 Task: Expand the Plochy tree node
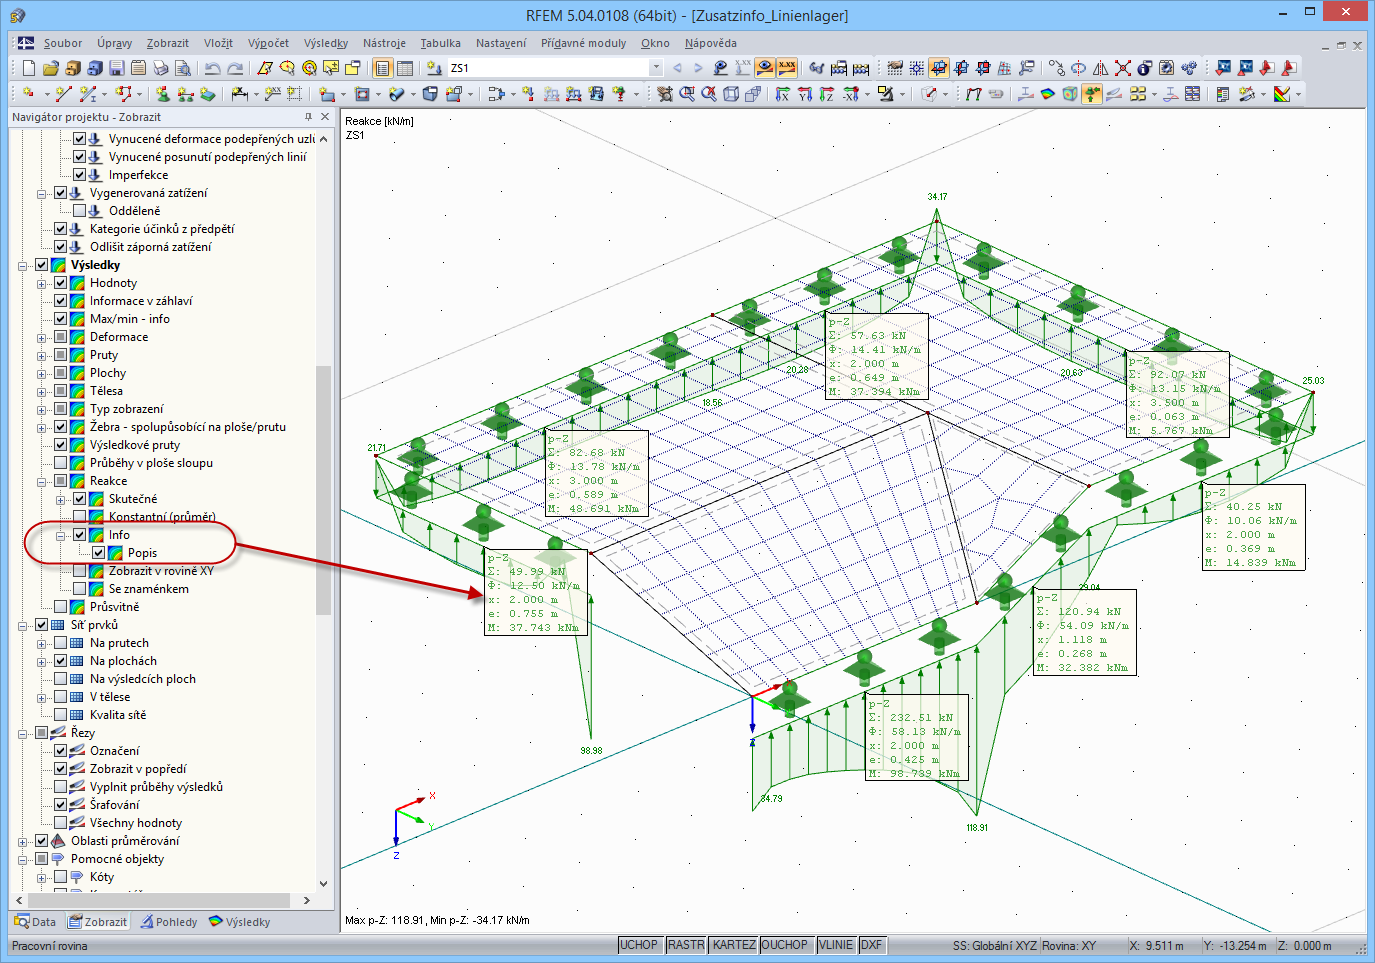pyautogui.click(x=42, y=373)
